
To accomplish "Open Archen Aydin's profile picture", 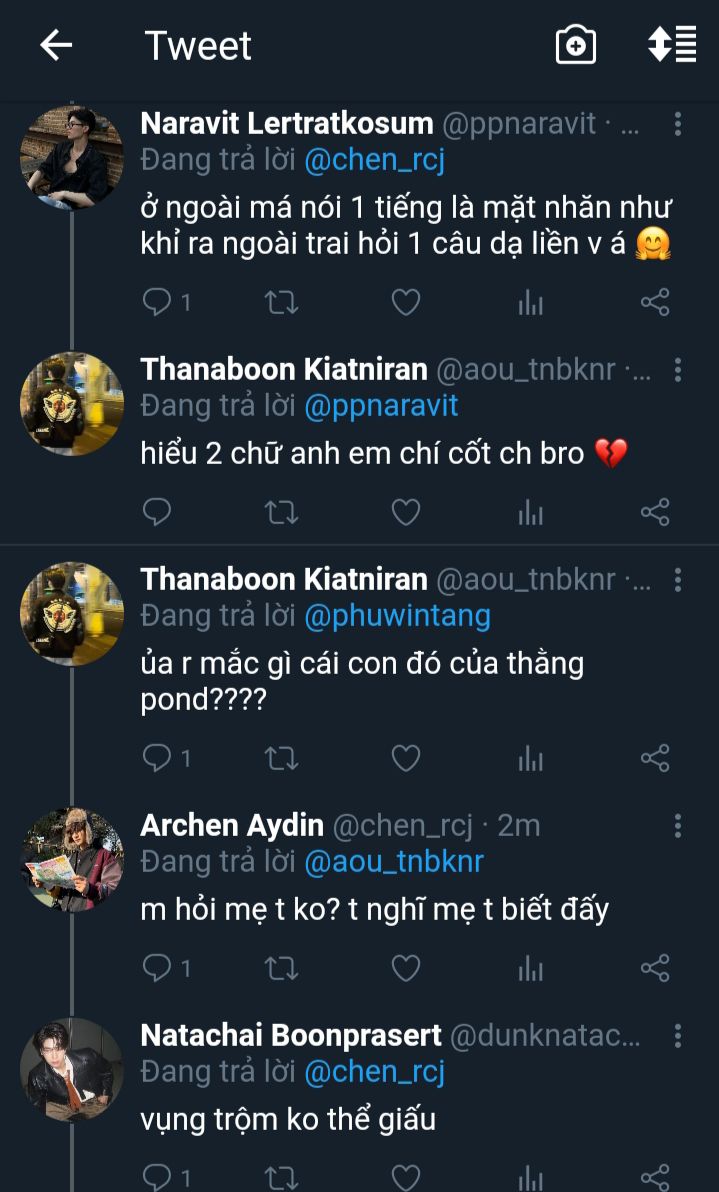I will pos(72,859).
